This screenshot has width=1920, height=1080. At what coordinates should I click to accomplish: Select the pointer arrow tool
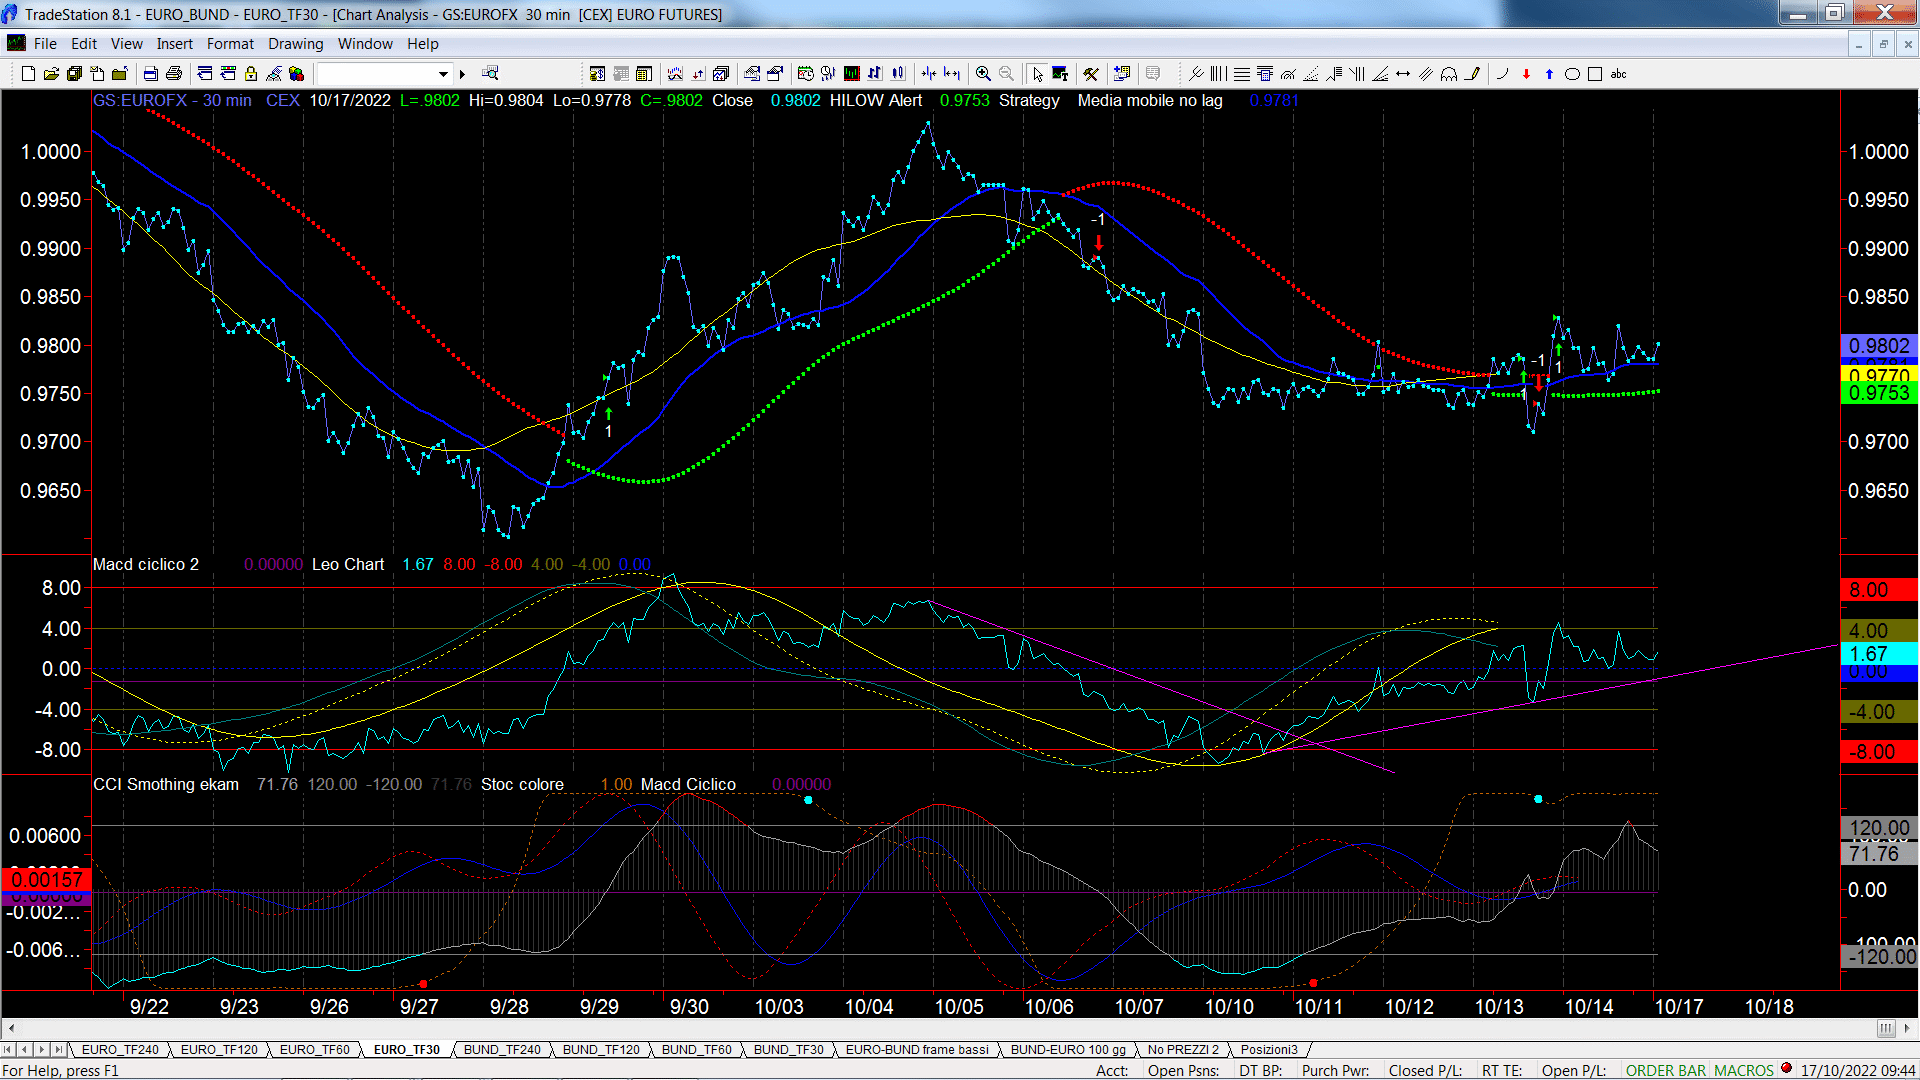(1037, 73)
